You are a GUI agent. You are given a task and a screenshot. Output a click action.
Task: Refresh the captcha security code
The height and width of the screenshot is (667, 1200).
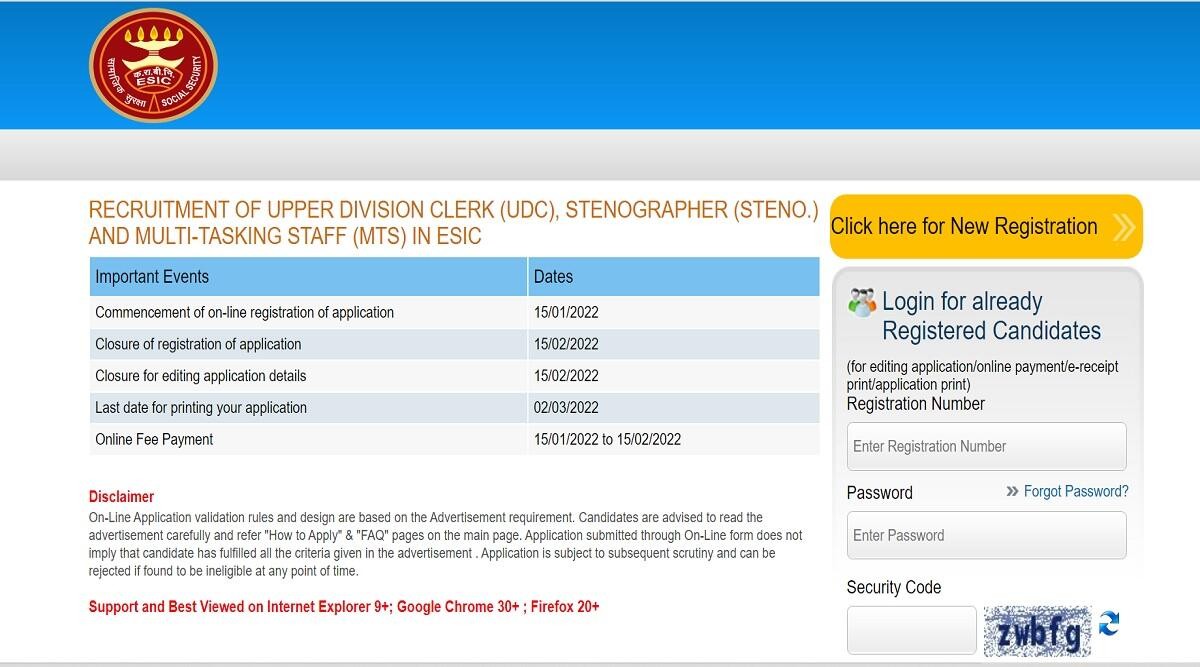tap(1109, 625)
